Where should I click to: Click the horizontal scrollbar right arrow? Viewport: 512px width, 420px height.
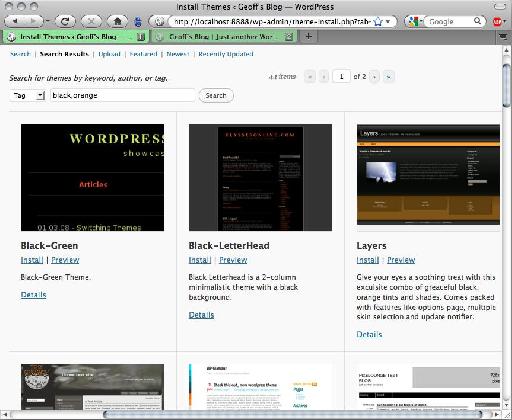click(497, 415)
